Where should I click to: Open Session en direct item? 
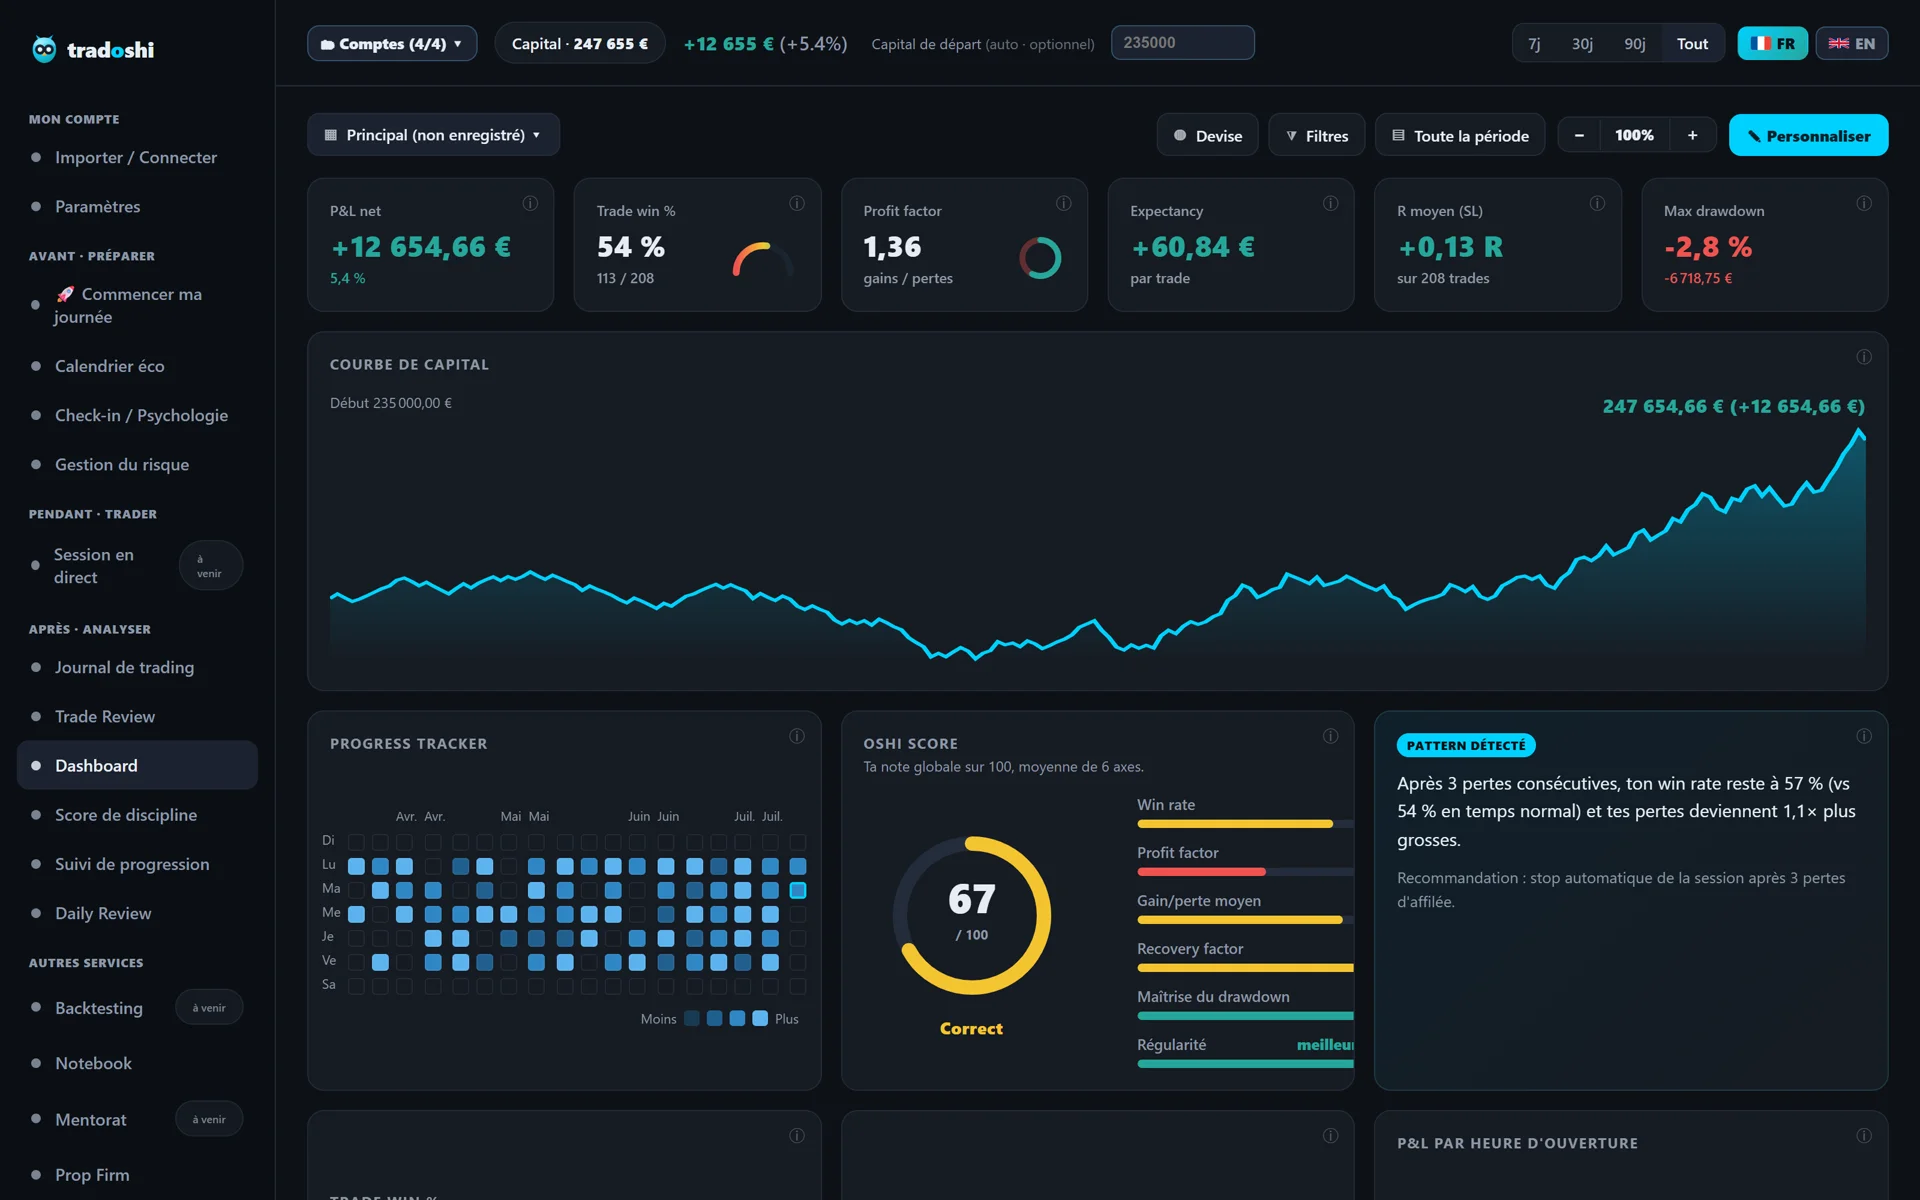point(137,565)
